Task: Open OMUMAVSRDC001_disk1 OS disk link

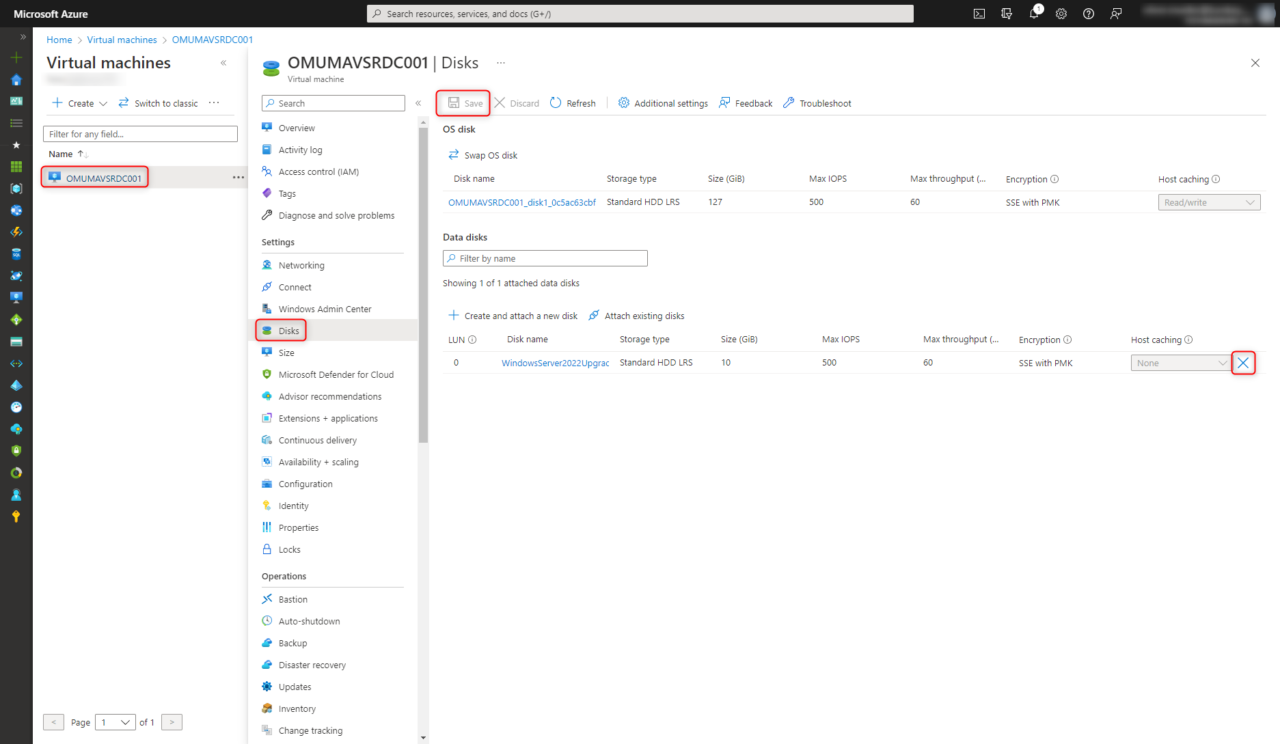Action: coord(522,202)
